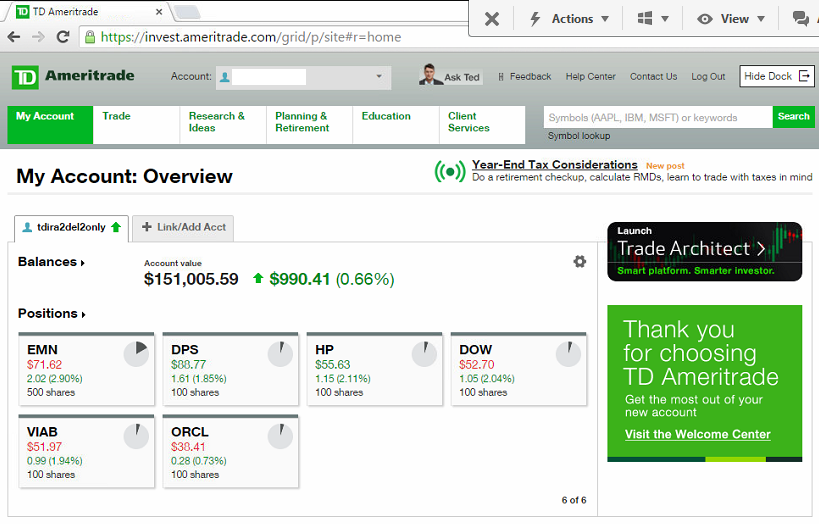The image size is (819, 524).
Task: Click the Link/Add Acct tab
Action: [183, 228]
